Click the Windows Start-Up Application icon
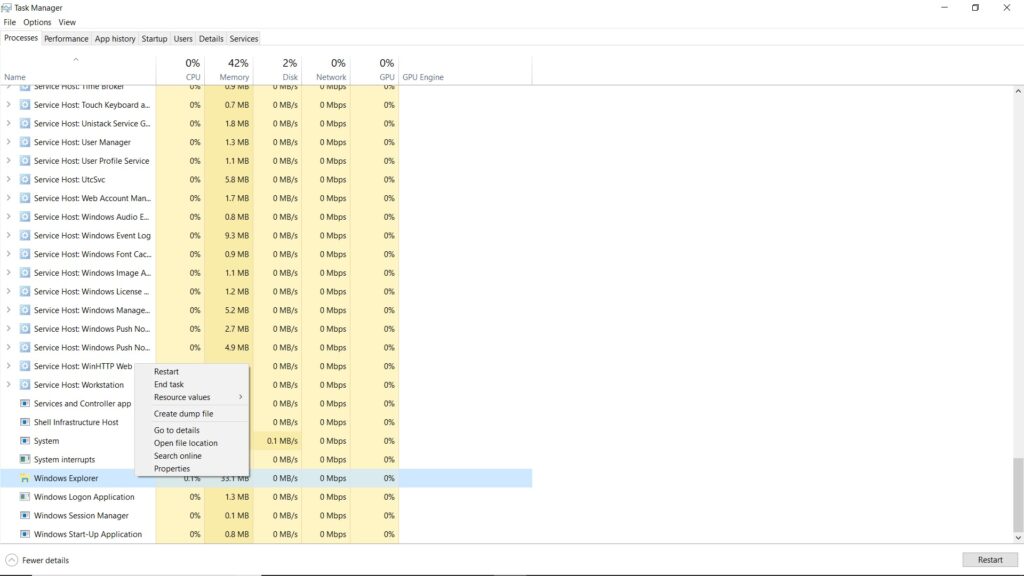 [x=25, y=534]
